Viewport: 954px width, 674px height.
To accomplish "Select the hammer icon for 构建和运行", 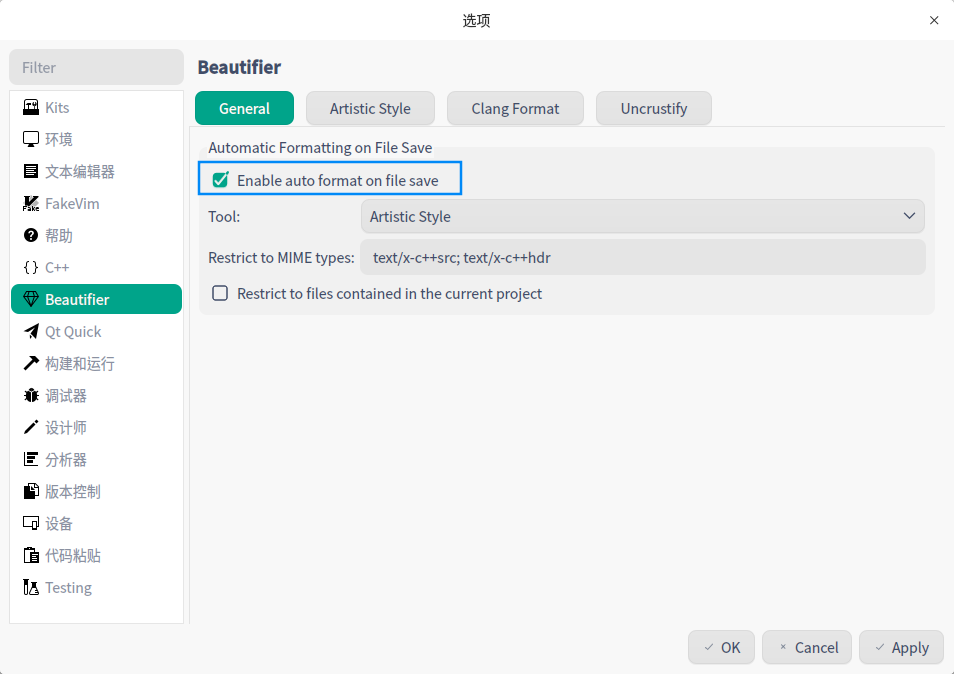I will click(x=31, y=364).
